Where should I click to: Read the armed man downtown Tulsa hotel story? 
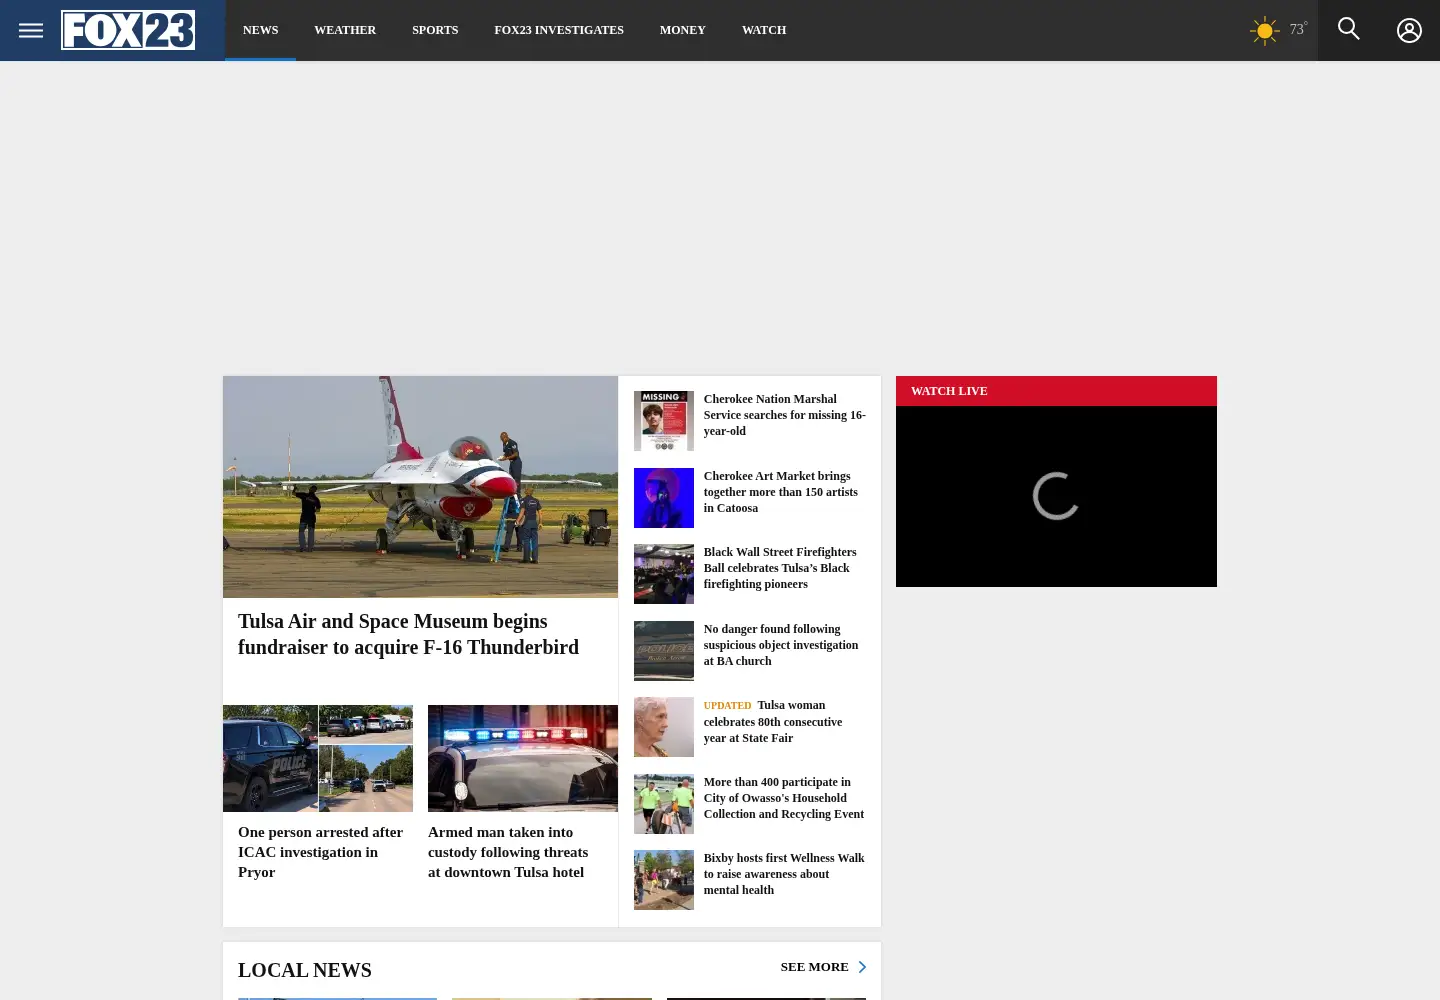click(508, 852)
